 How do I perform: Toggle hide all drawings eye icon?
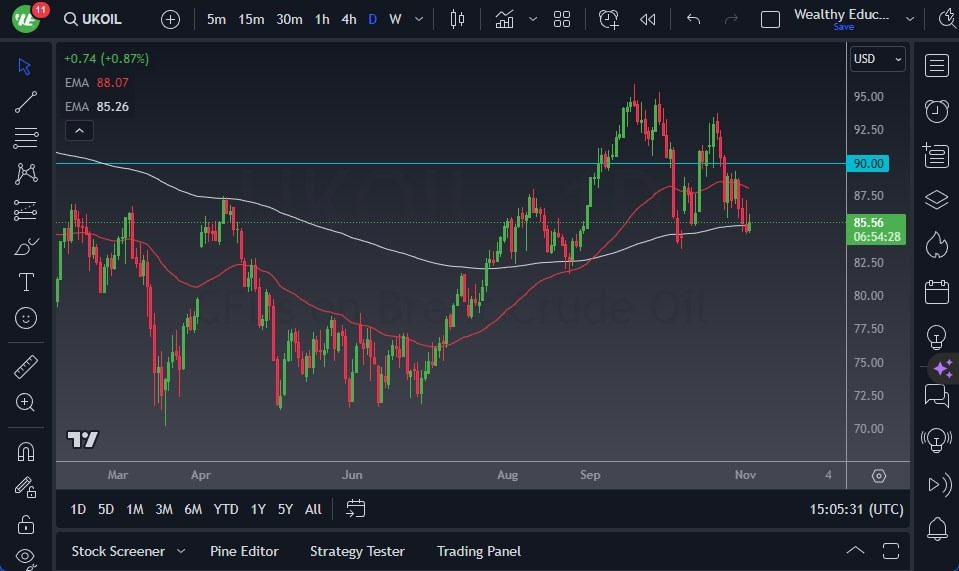click(26, 556)
